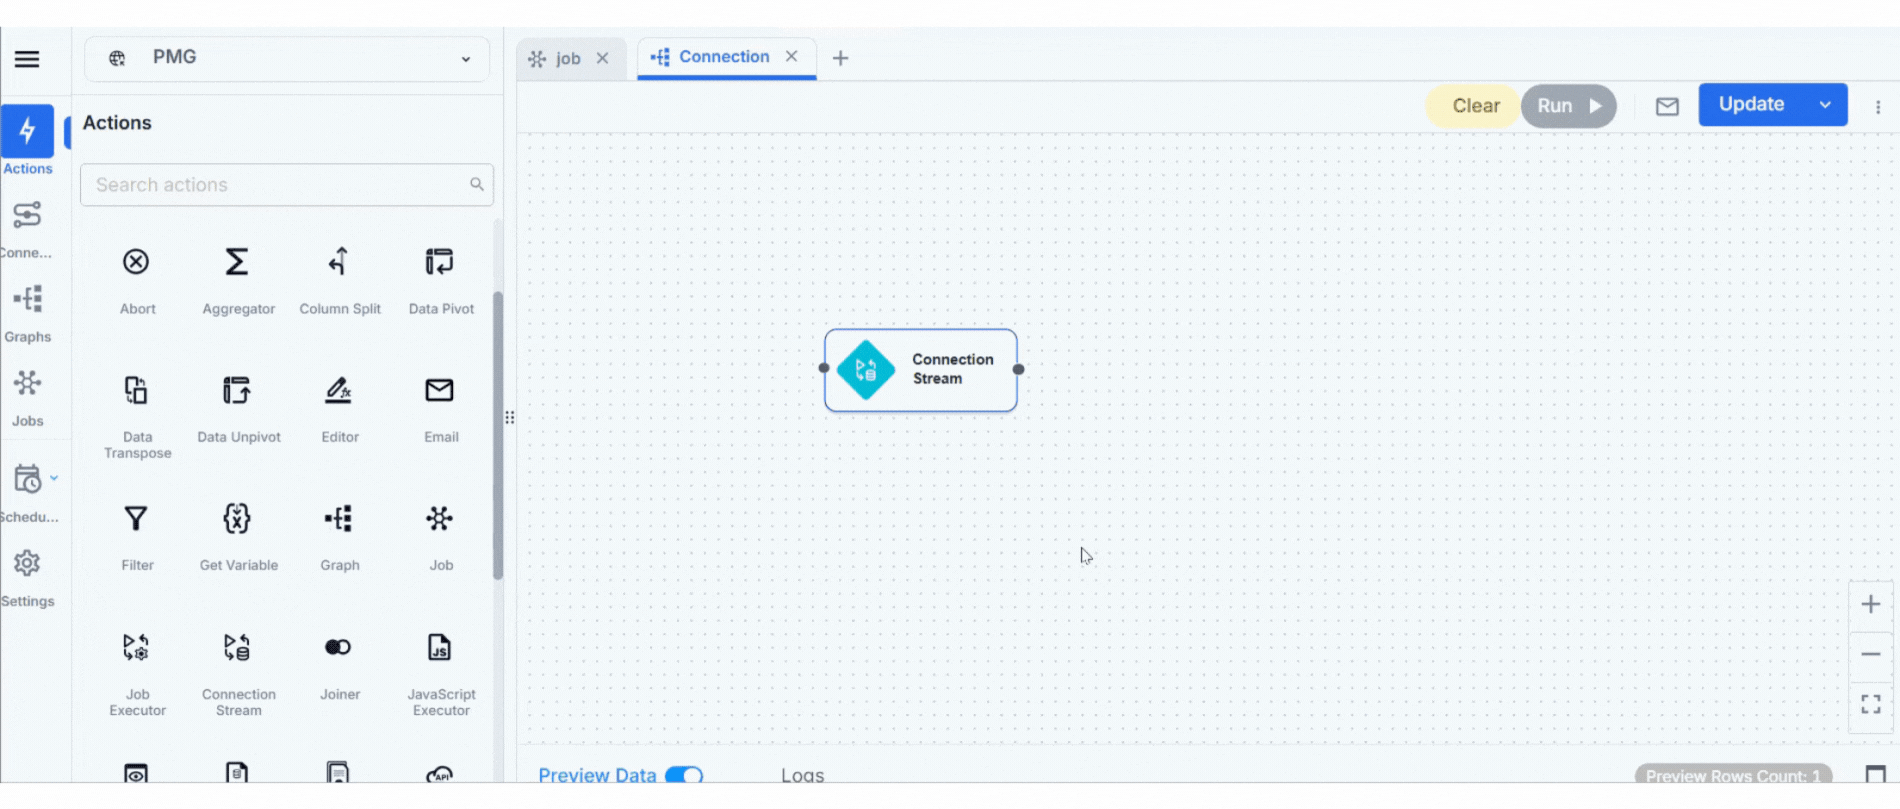This screenshot has height=809, width=1900.
Task: Click the Column Split action icon
Action: point(339,263)
